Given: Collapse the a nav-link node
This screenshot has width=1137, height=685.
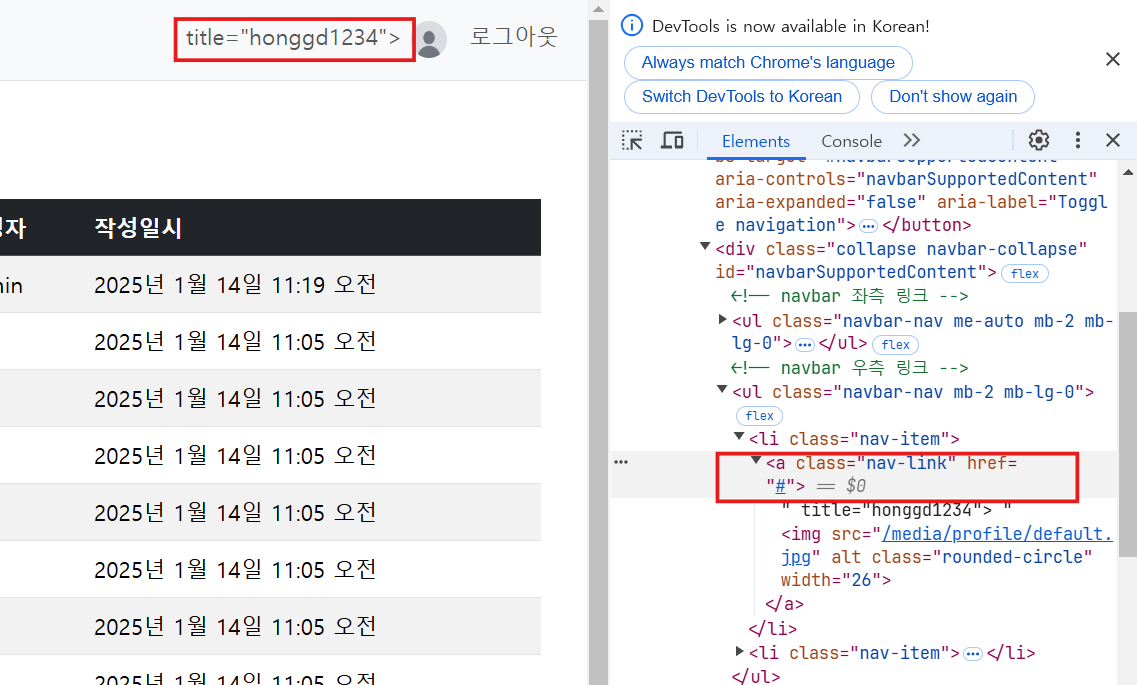Looking at the screenshot, I should 756,460.
